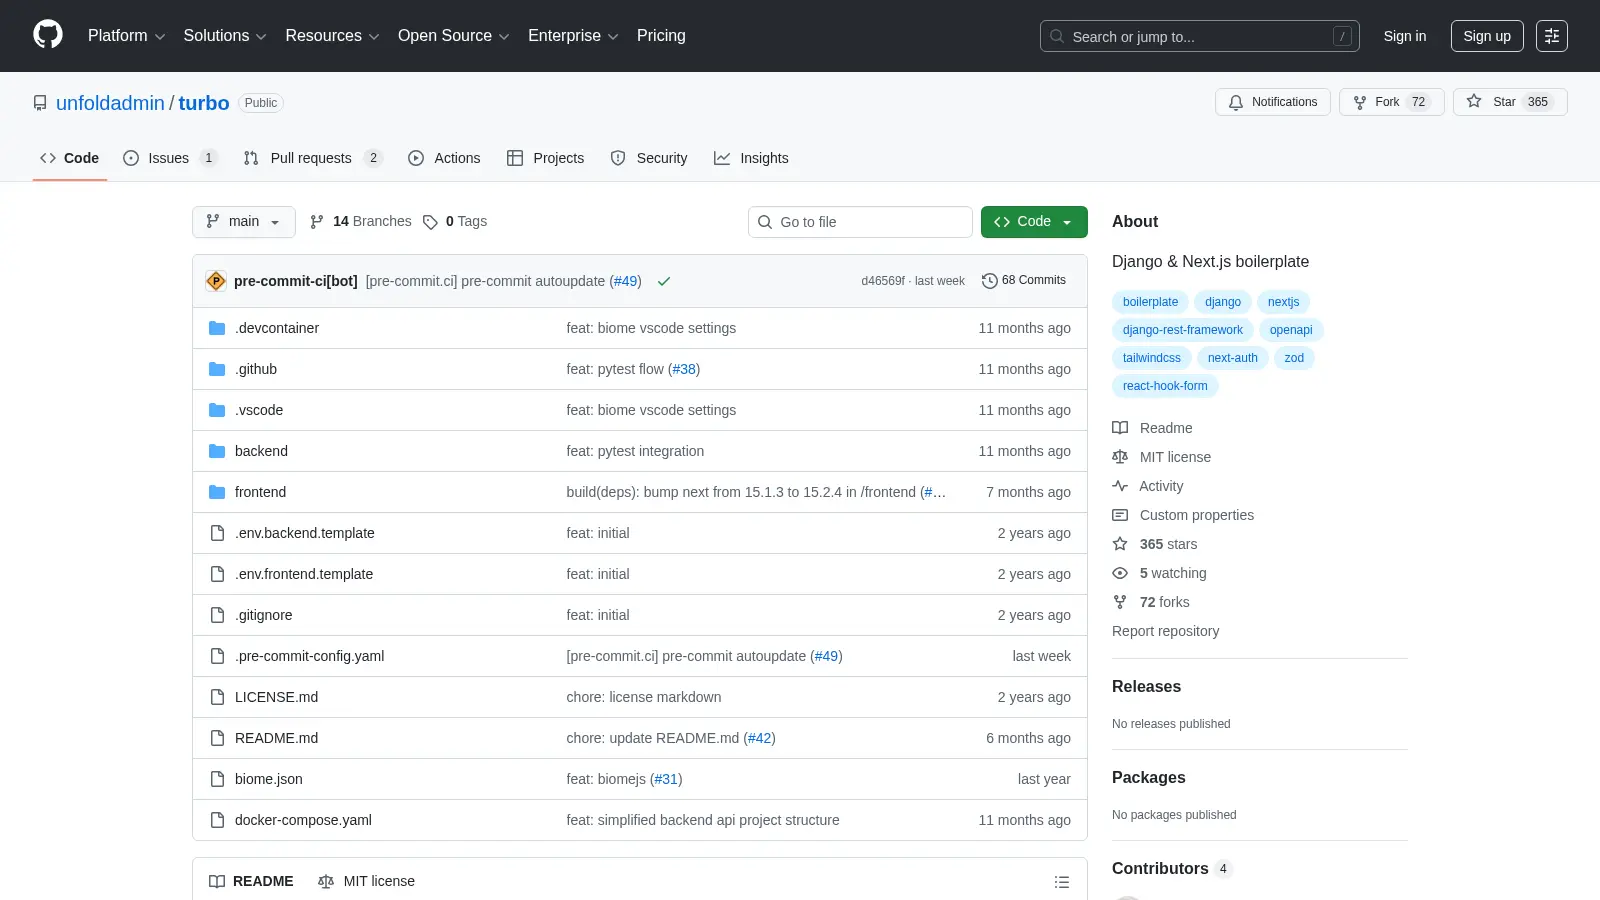Screen dimensions: 1600x900
Task: Switch to the Pull requests tab
Action: tap(313, 158)
